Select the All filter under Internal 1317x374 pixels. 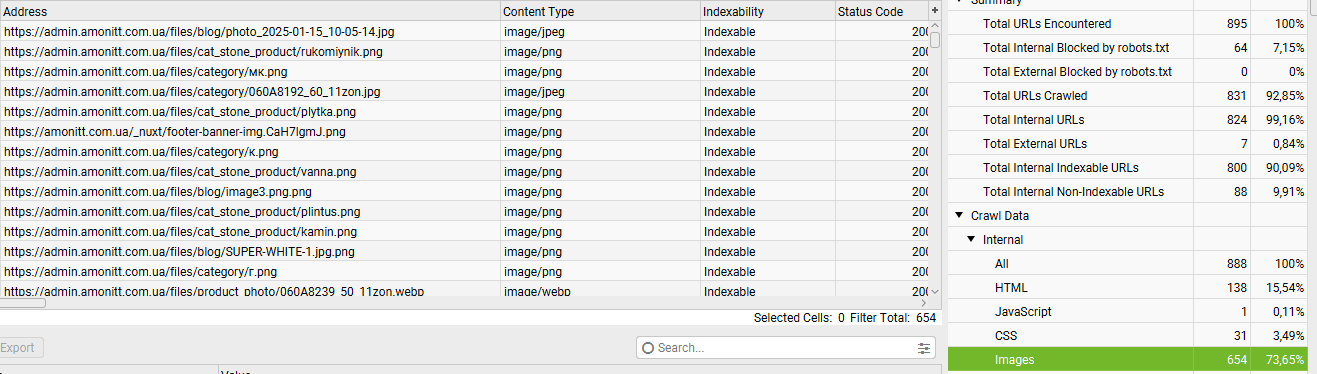click(x=1127, y=264)
